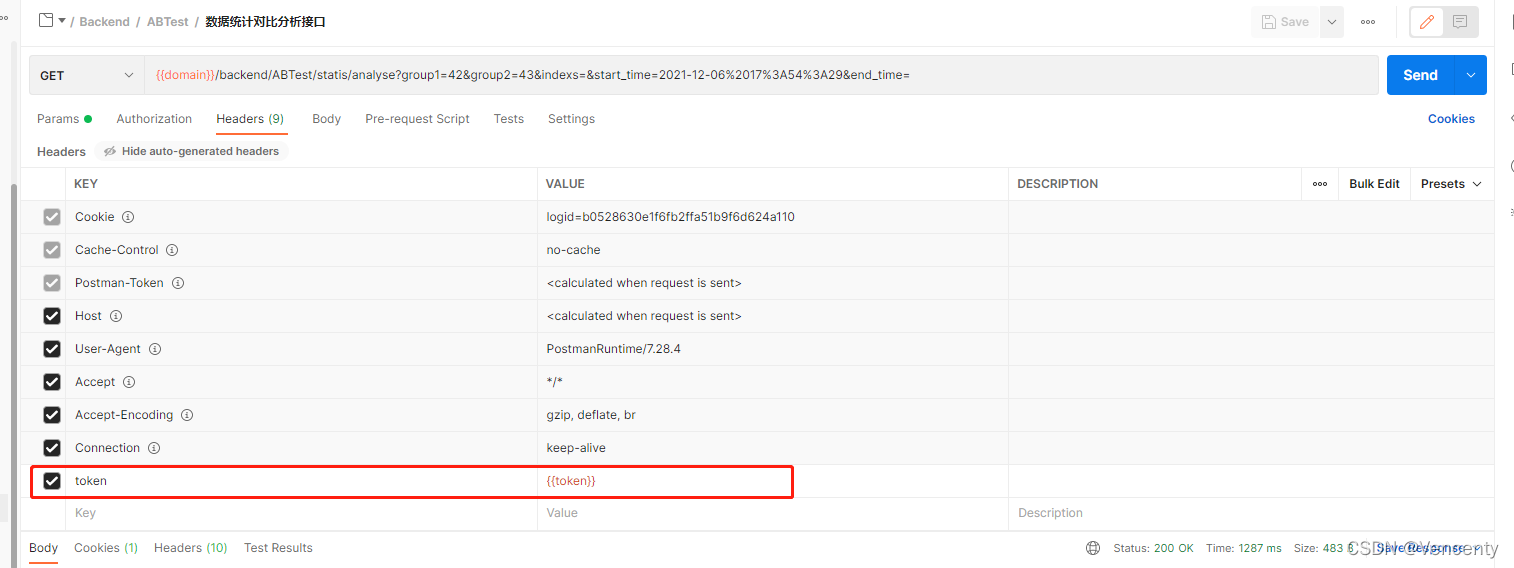This screenshot has height=568, width=1514.
Task: Click info icon next to Host
Action: (x=116, y=316)
